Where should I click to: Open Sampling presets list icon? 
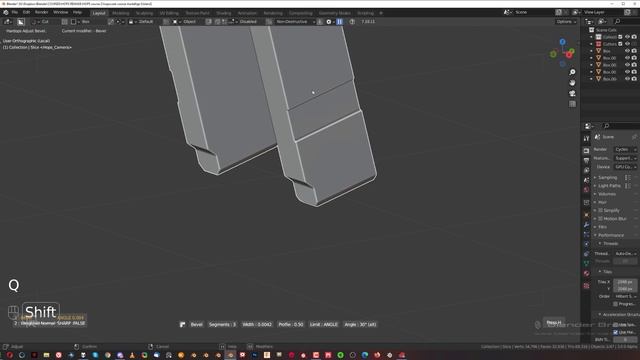[x=627, y=178]
